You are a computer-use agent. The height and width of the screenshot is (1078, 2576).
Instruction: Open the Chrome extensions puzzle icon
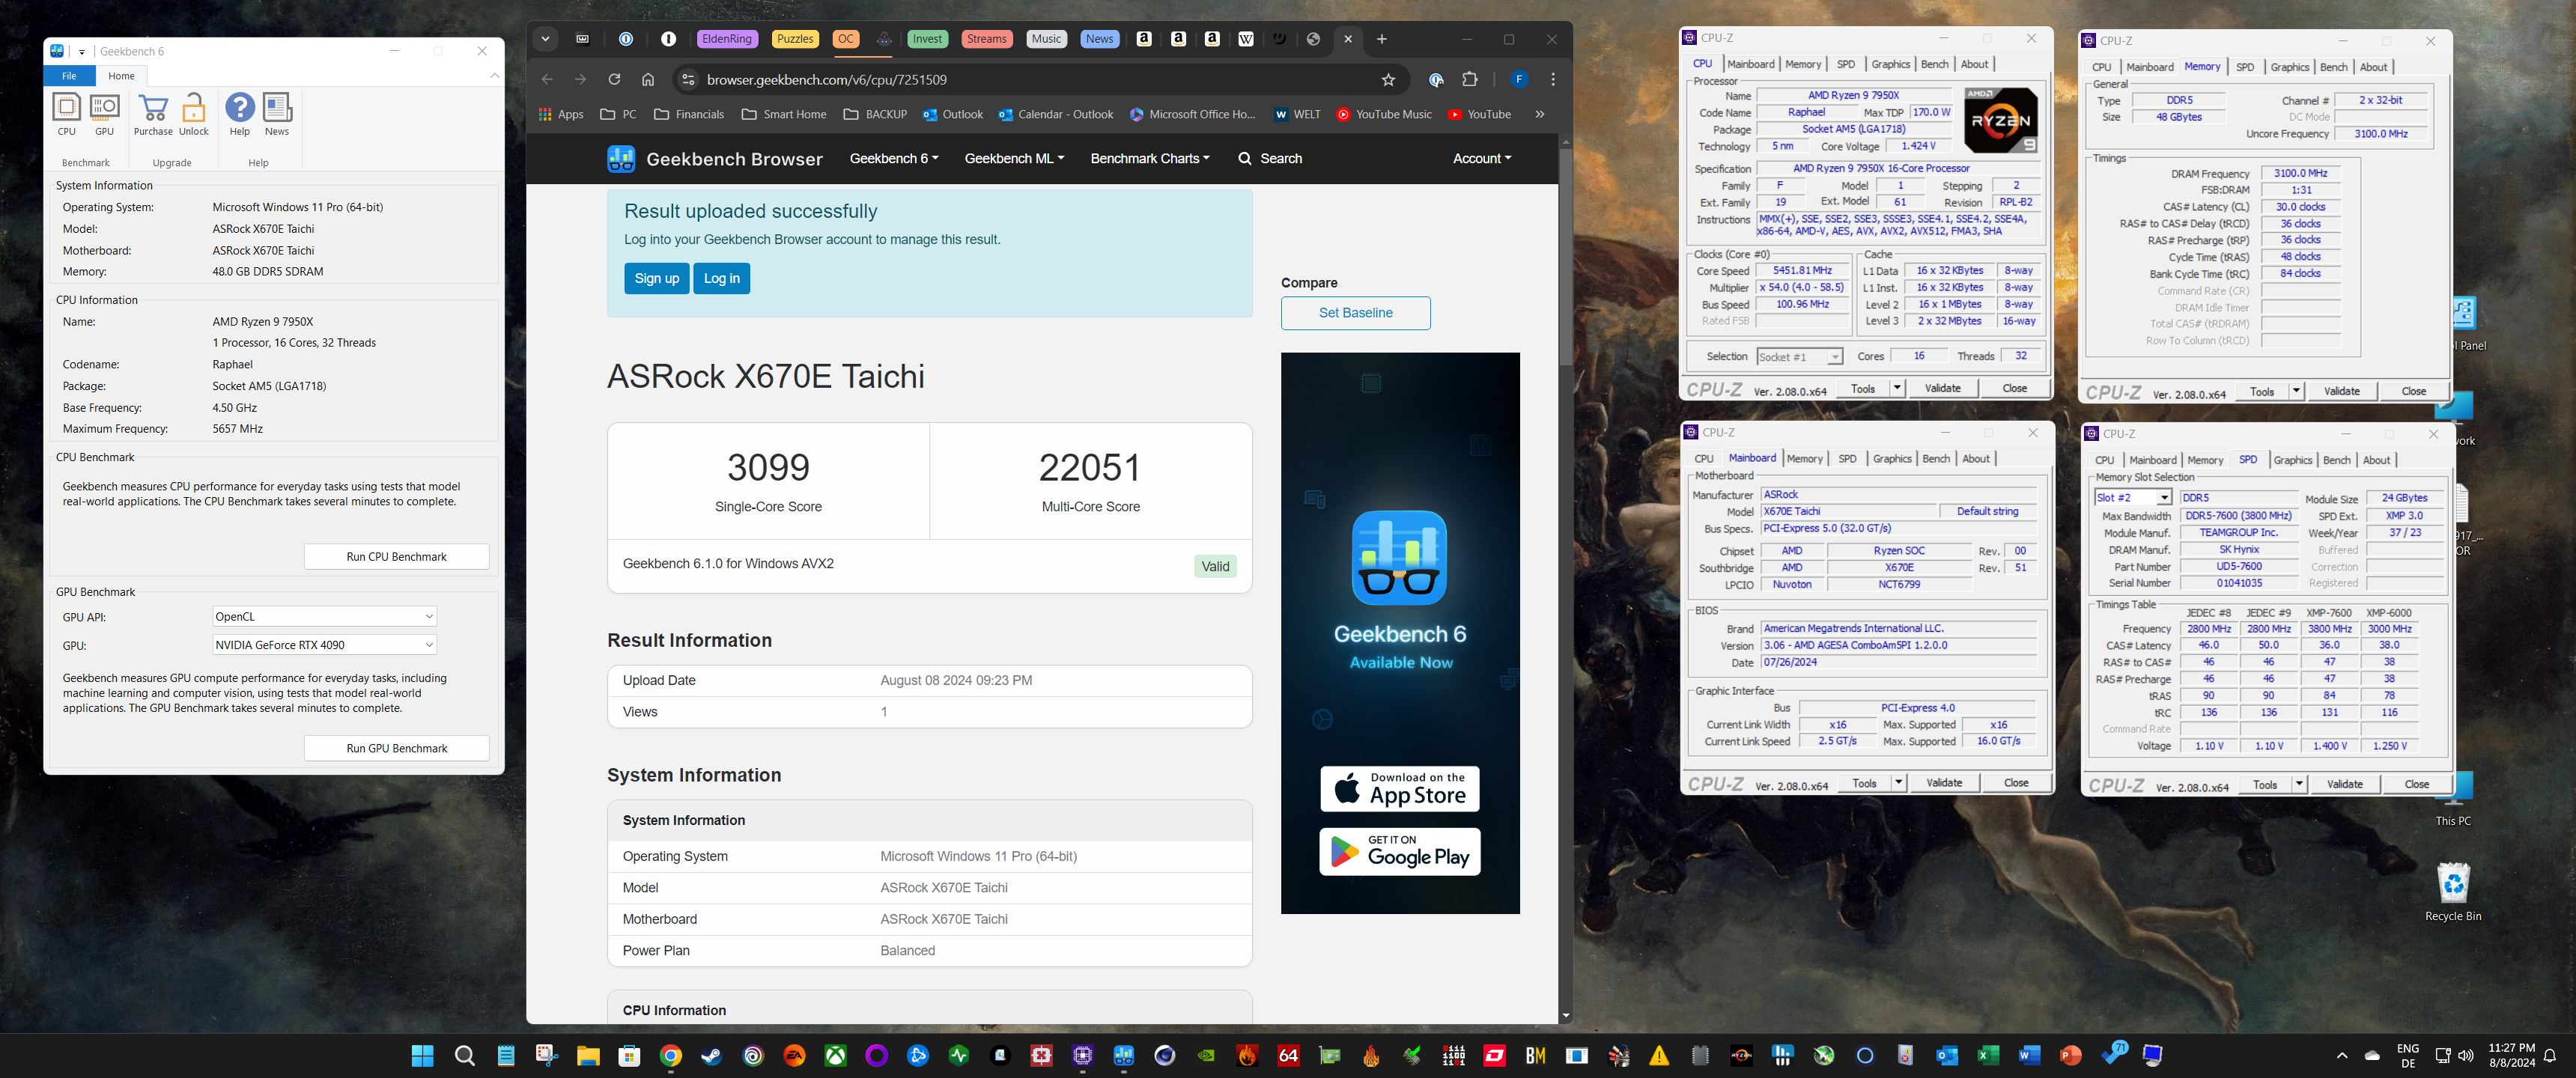coord(1469,80)
